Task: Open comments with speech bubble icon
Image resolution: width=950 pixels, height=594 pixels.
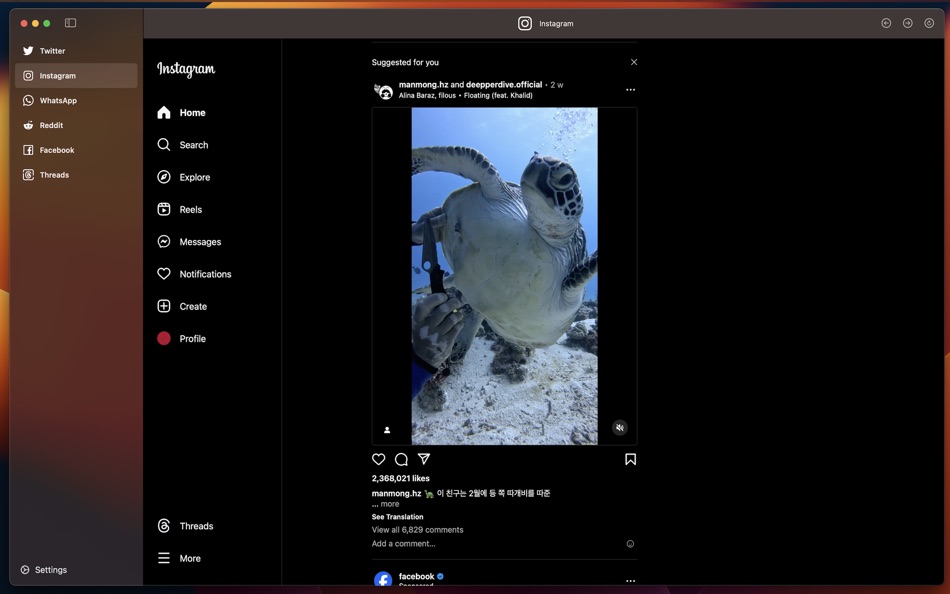Action: (x=401, y=459)
